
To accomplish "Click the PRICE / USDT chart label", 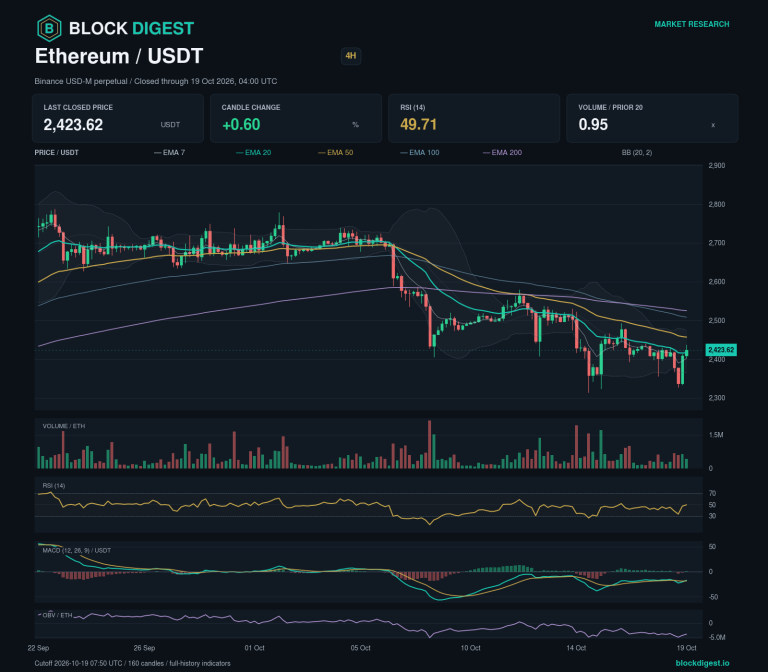I will click(56, 152).
